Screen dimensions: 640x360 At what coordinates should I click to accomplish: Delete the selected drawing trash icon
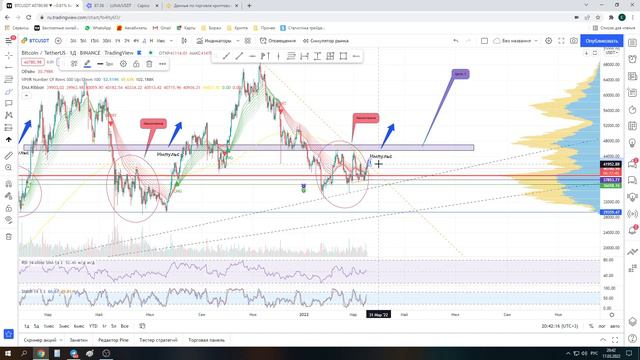pyautogui.click(x=149, y=64)
